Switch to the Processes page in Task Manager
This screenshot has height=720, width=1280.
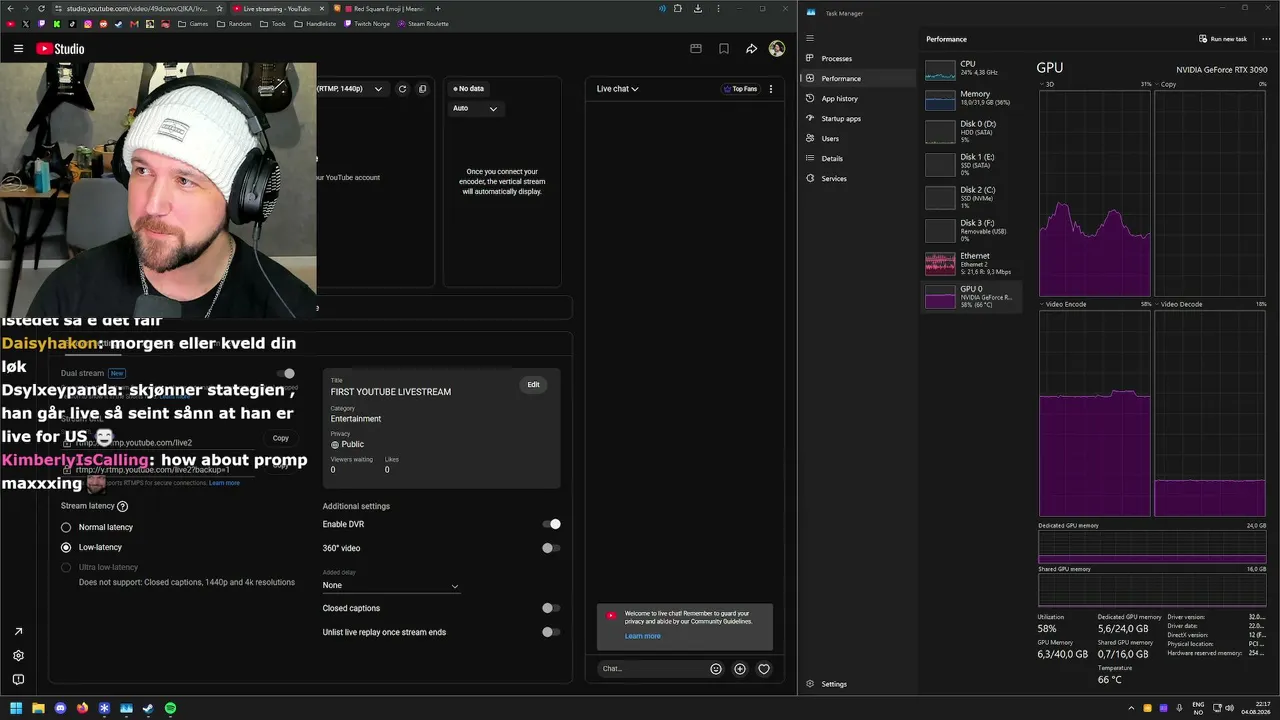(x=860, y=59)
